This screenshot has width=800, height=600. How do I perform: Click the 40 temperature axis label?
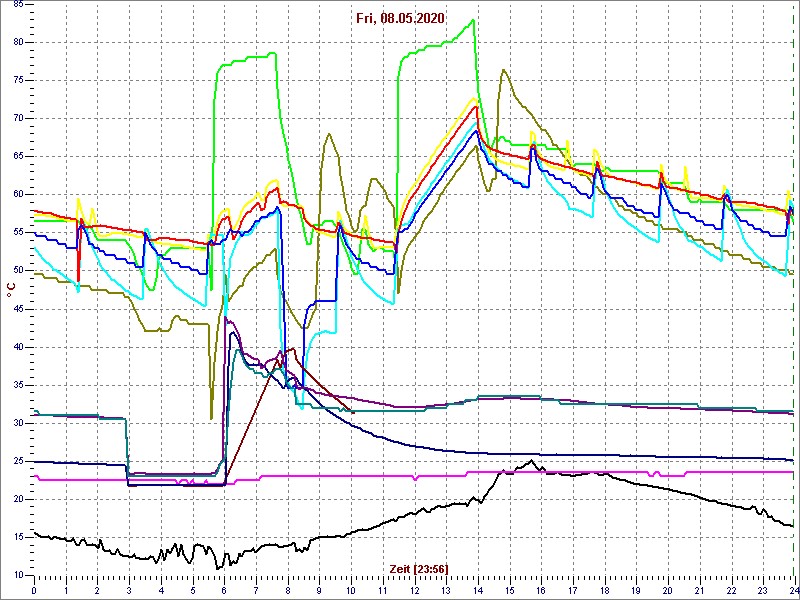[x=17, y=347]
